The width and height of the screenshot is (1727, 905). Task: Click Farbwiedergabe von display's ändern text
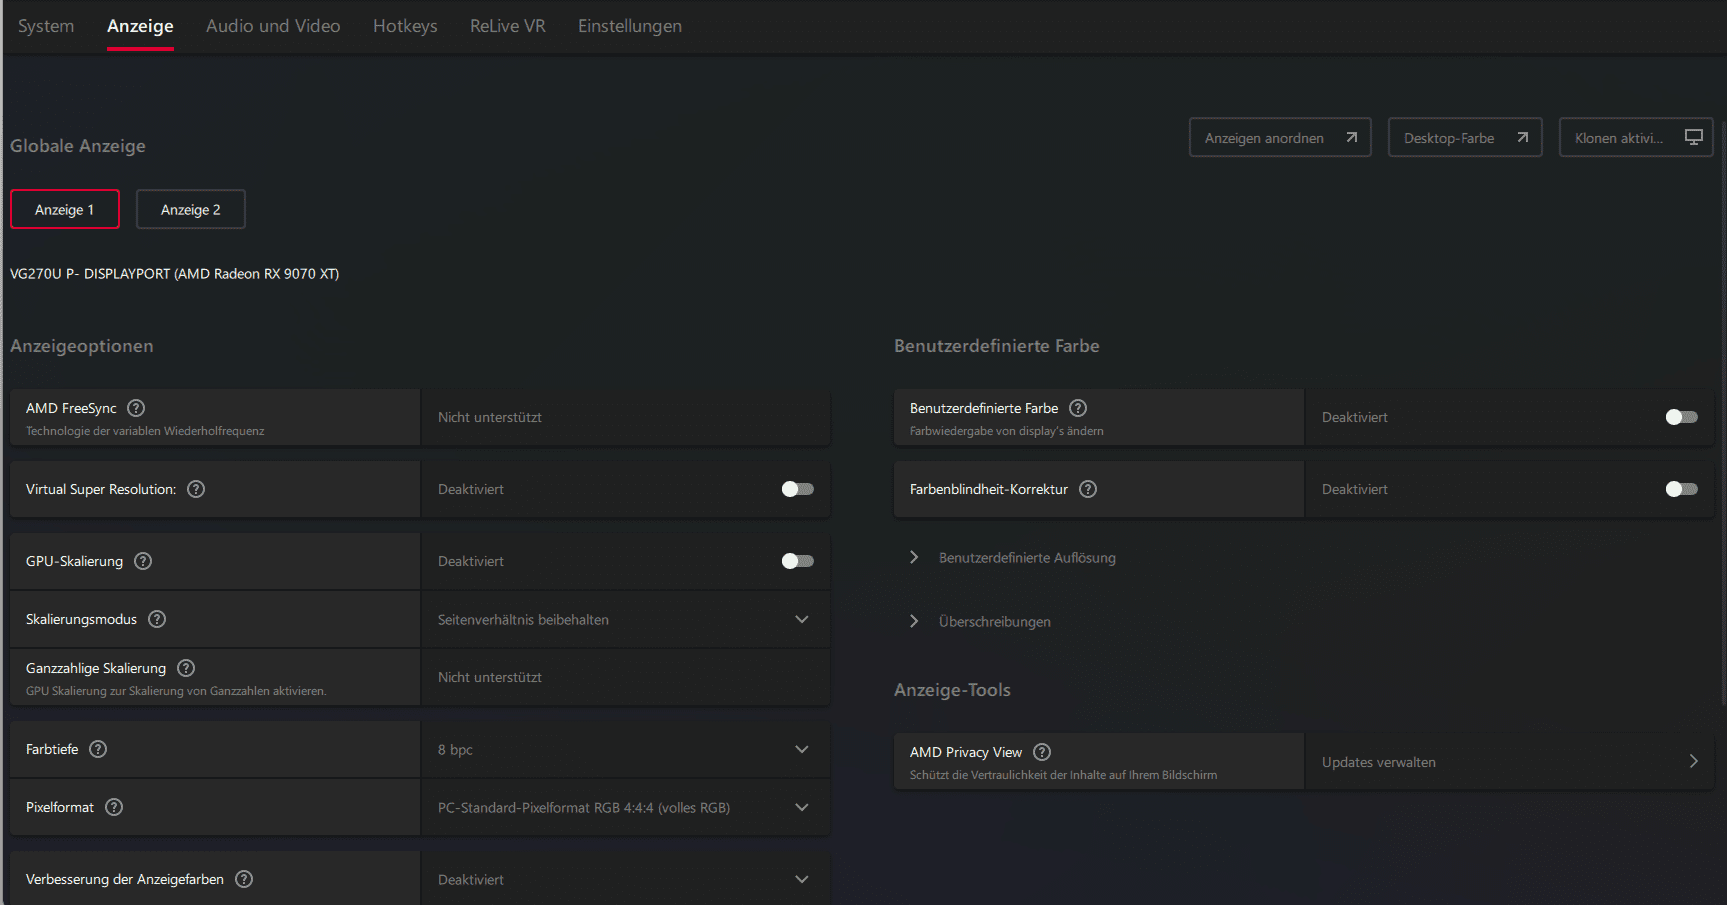coord(1007,431)
